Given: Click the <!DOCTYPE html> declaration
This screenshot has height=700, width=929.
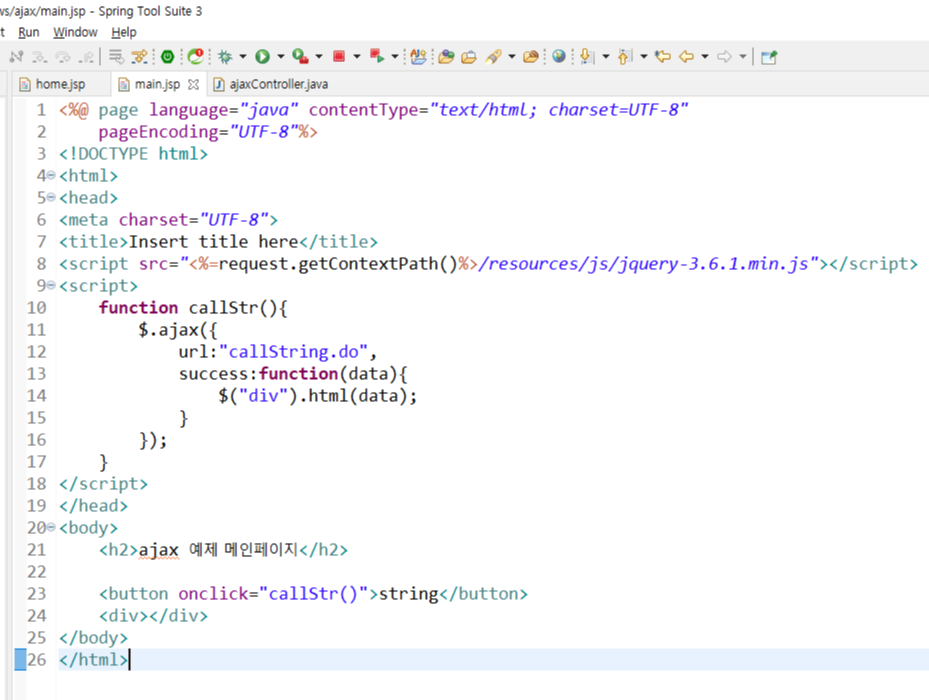Looking at the screenshot, I should (133, 154).
